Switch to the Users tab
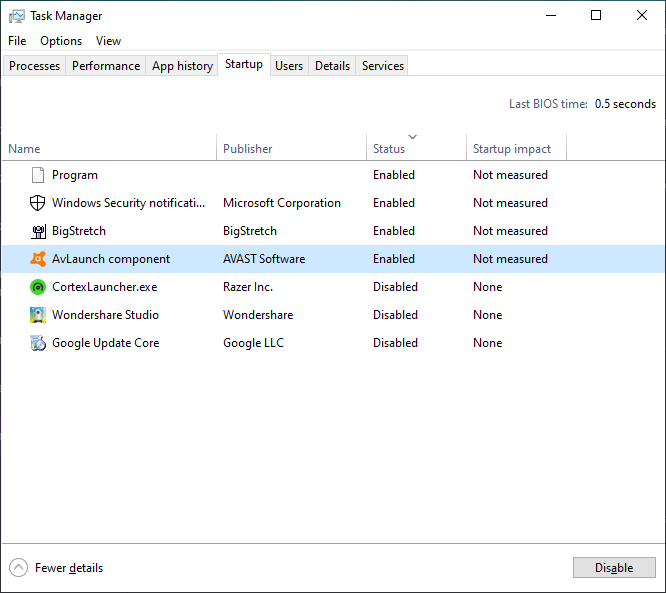The image size is (666, 593). click(289, 66)
